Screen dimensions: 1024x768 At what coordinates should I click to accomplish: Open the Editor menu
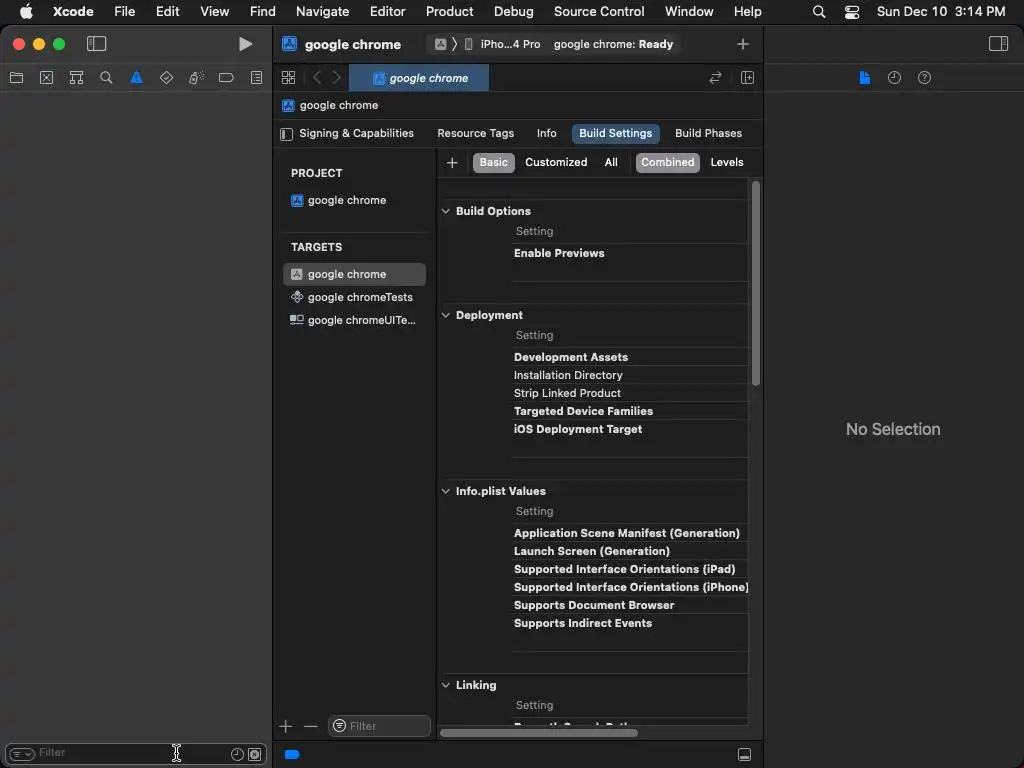[x=387, y=12]
